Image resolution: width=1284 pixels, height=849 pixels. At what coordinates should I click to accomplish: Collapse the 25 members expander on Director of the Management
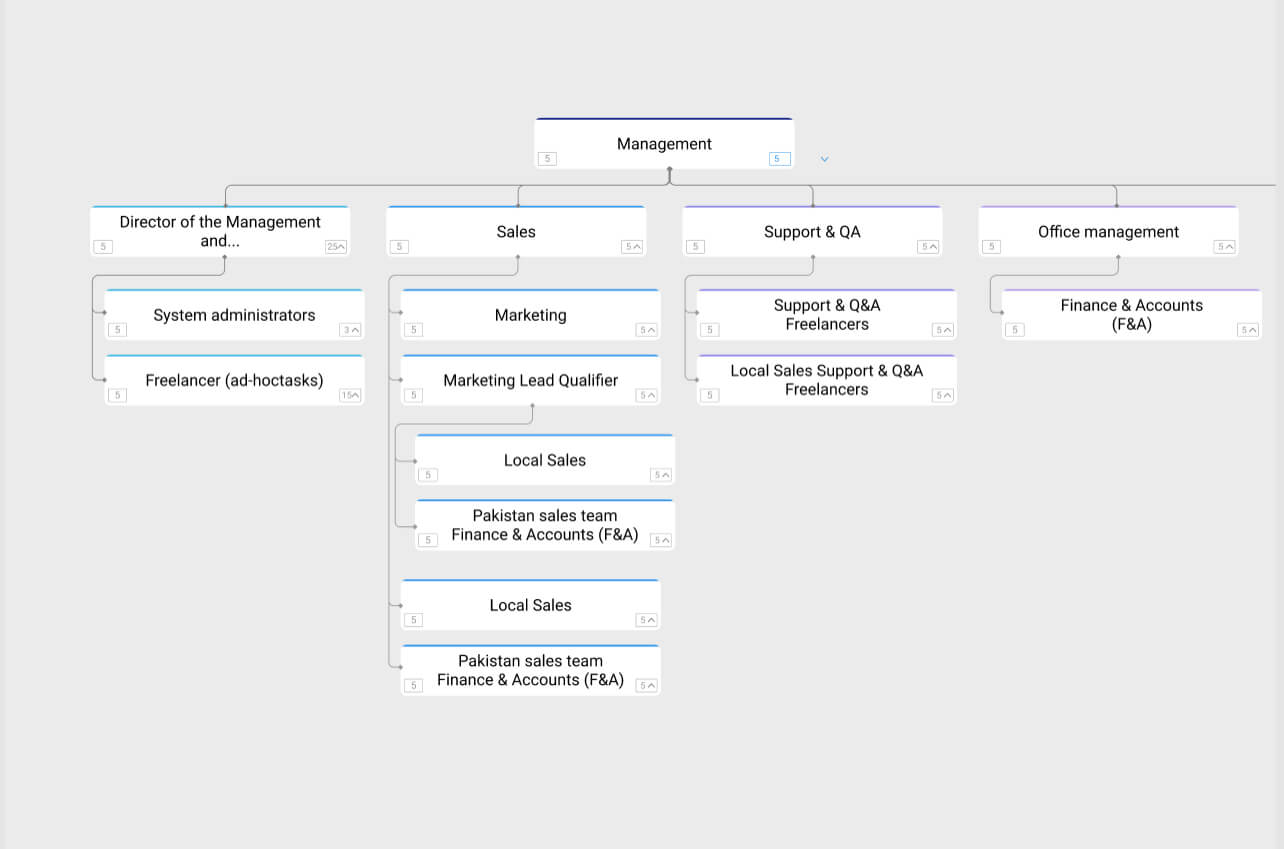[x=336, y=247]
